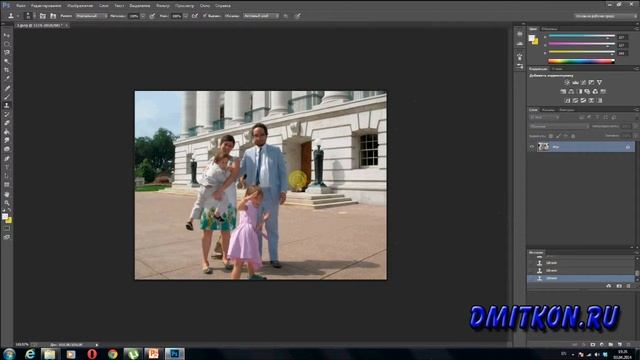Select the Quick Selection tool
The height and width of the screenshot is (360, 640).
tap(7, 61)
